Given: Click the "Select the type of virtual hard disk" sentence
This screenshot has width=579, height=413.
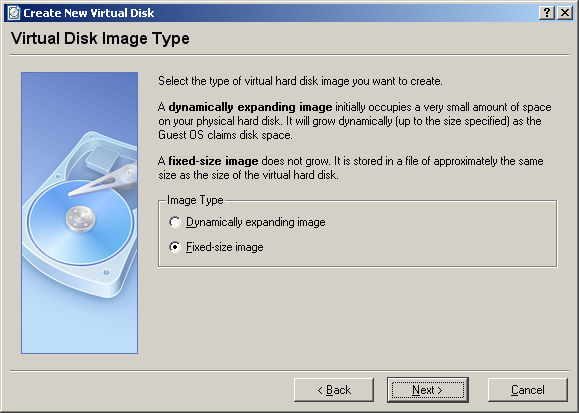Looking at the screenshot, I should pos(300,81).
